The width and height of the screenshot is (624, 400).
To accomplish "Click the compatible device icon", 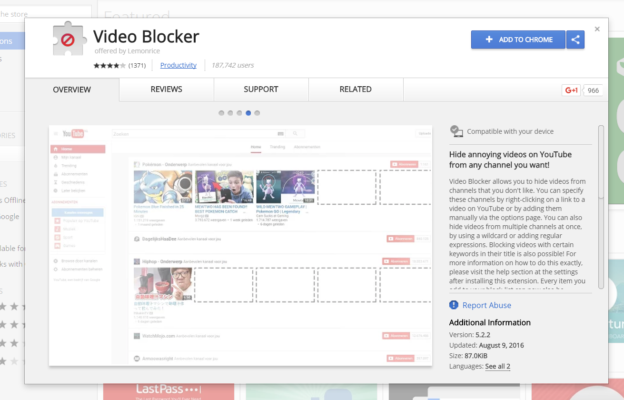I will (456, 131).
